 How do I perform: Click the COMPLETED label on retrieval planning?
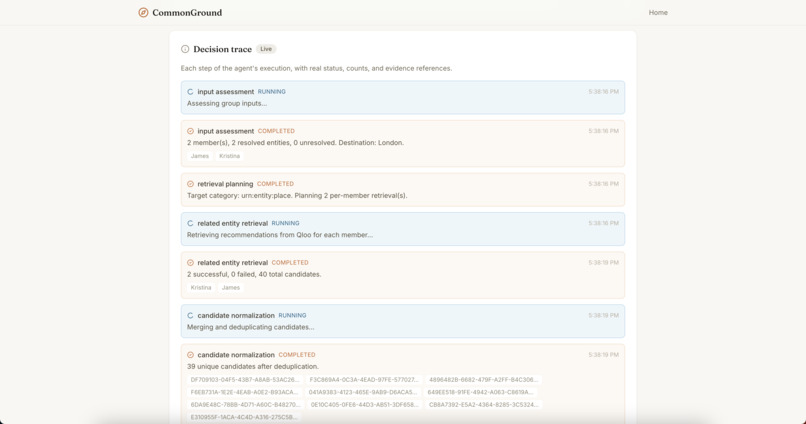pos(276,184)
